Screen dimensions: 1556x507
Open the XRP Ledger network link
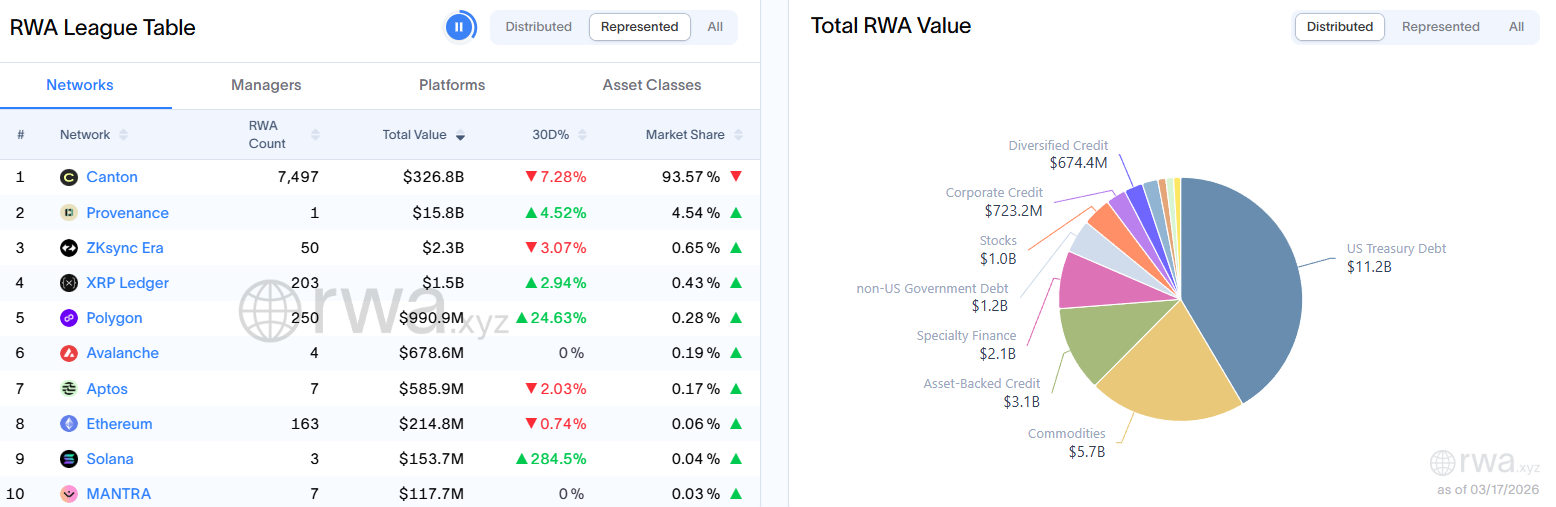click(x=128, y=283)
